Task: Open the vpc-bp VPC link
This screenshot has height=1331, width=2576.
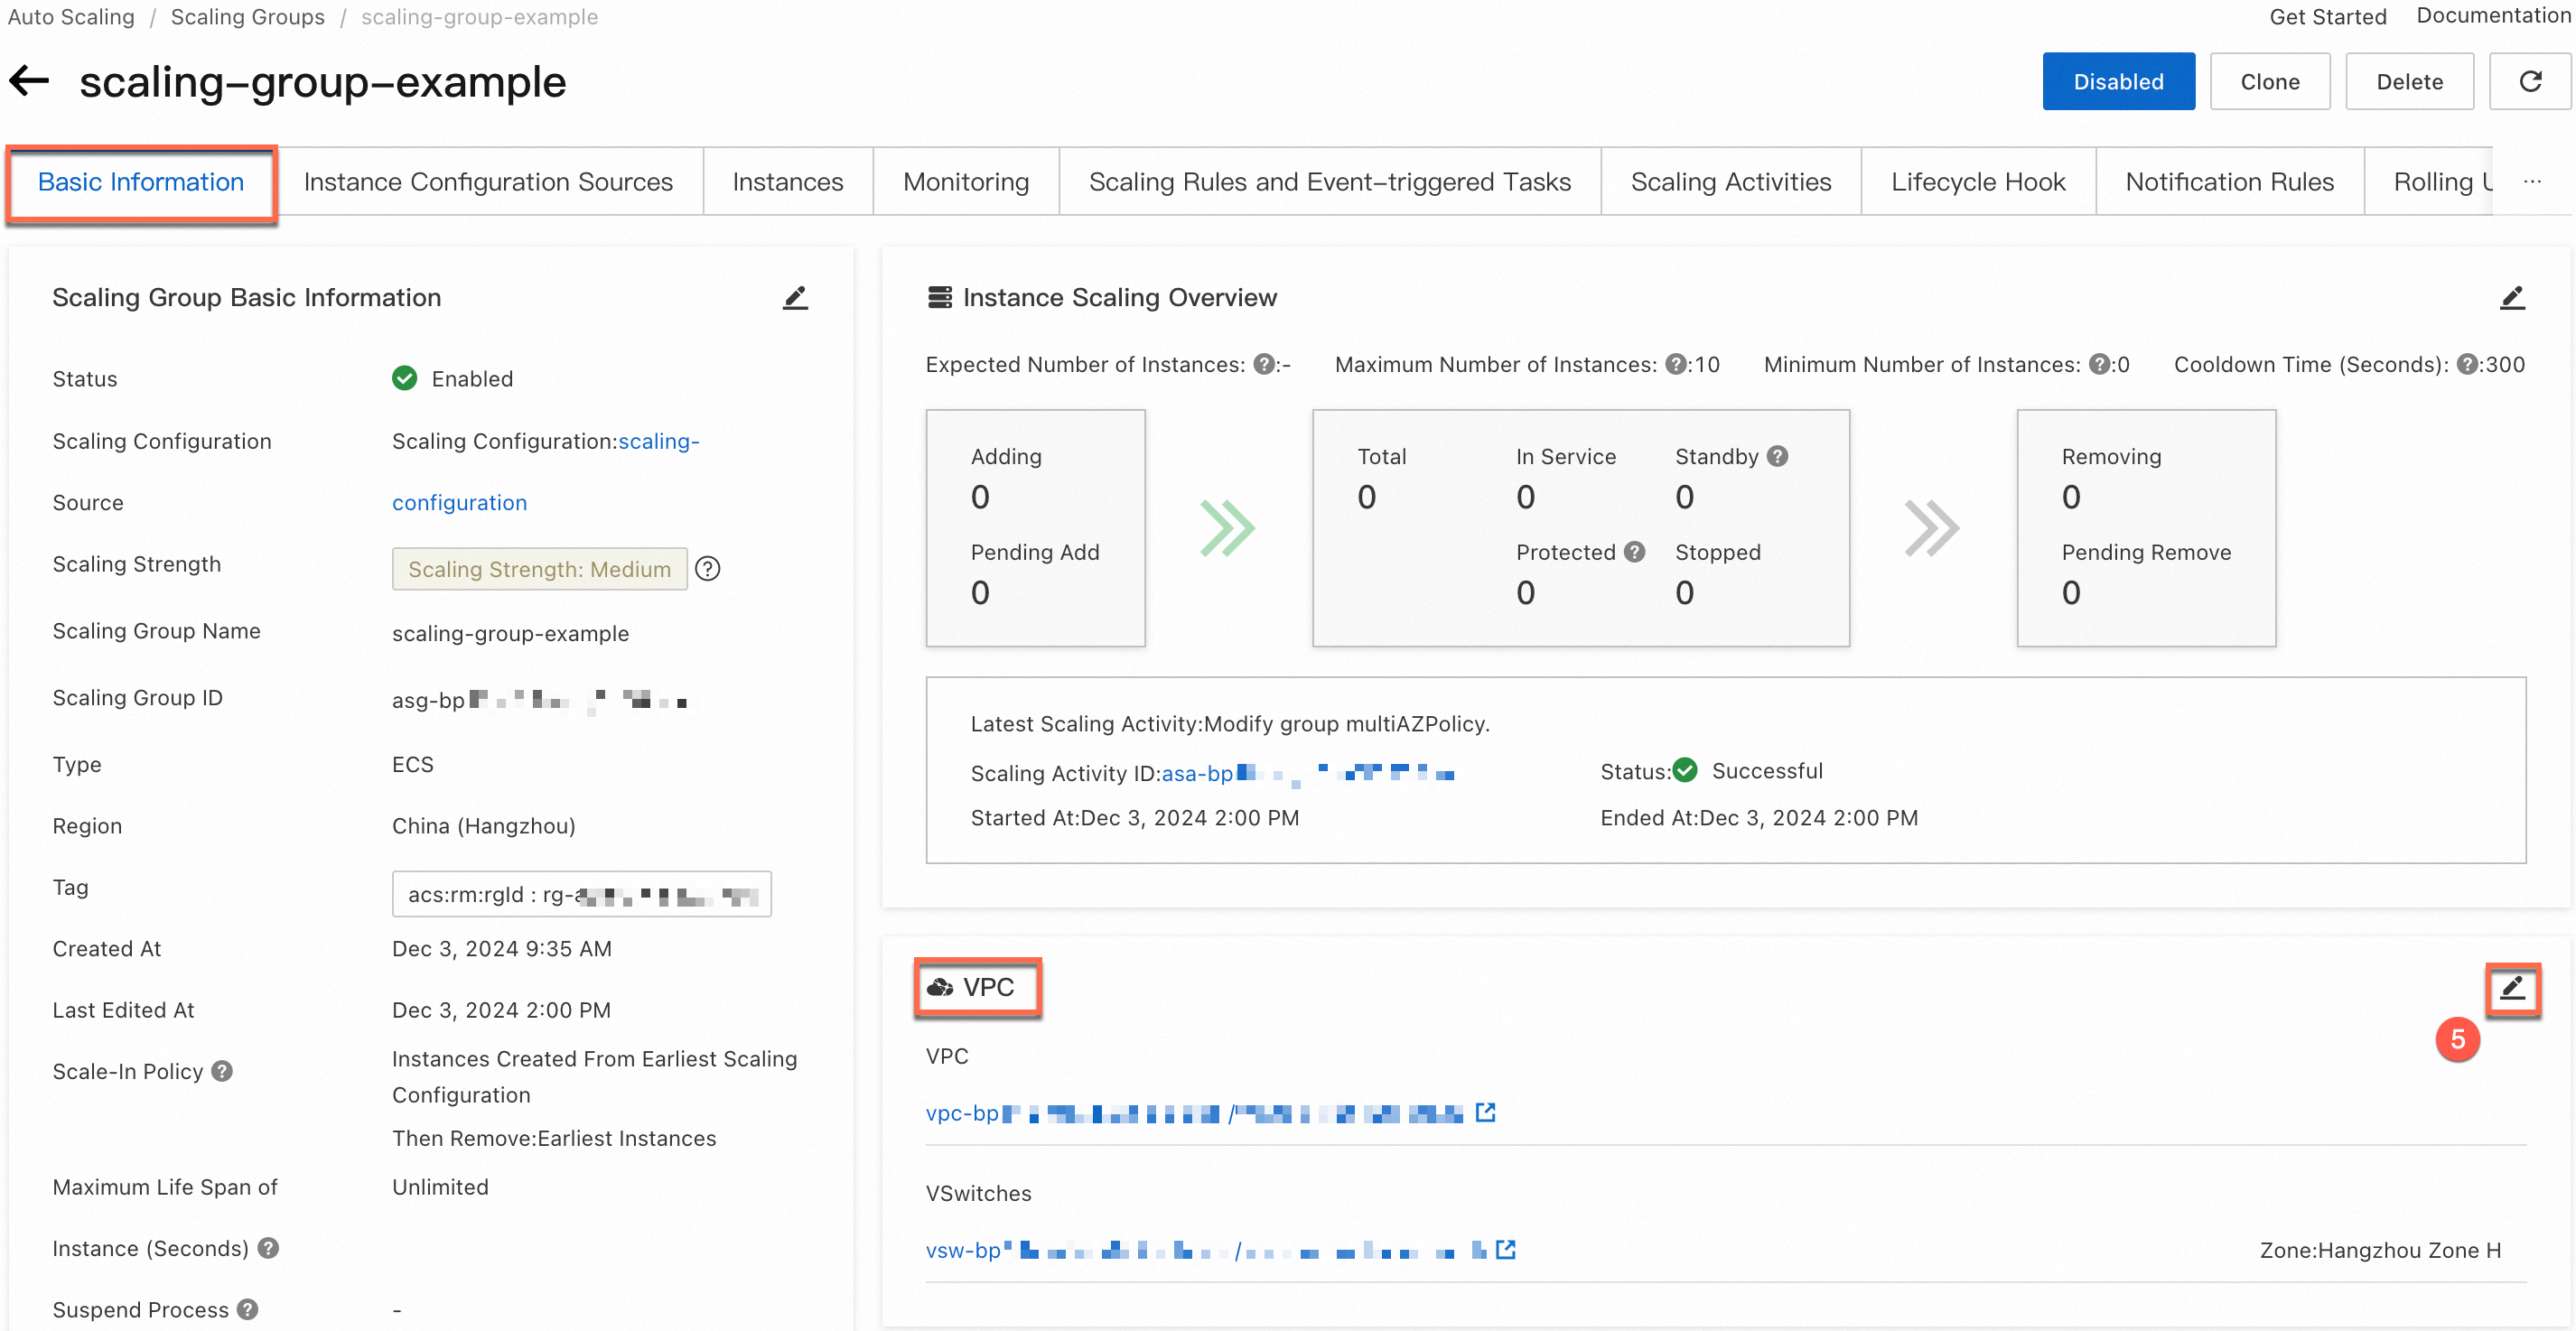Action: [1195, 1113]
